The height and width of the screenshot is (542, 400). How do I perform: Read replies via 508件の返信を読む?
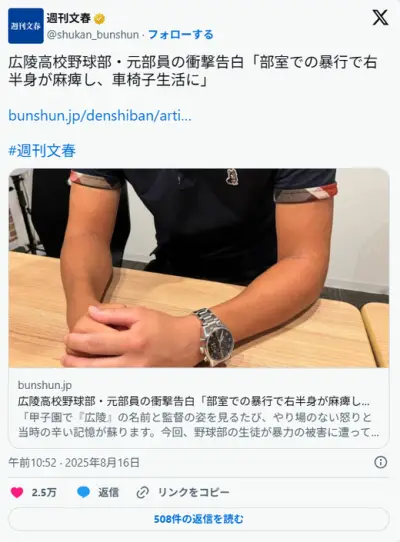click(x=199, y=519)
